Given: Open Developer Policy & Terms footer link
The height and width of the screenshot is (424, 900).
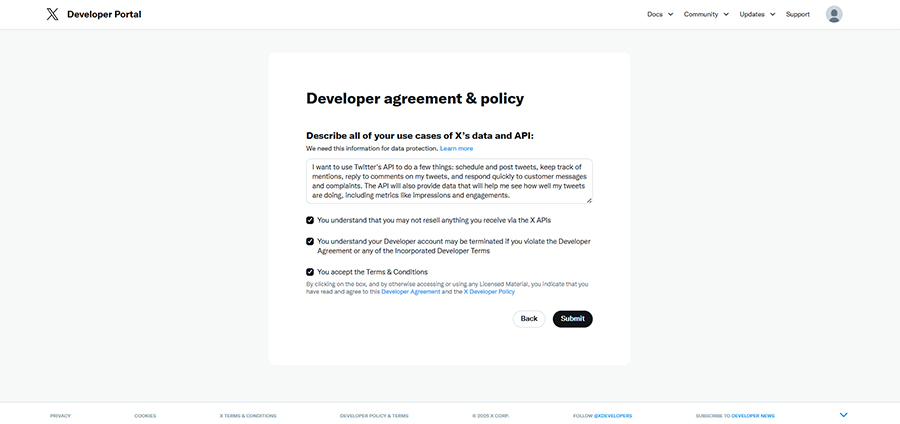Looking at the screenshot, I should click(374, 416).
